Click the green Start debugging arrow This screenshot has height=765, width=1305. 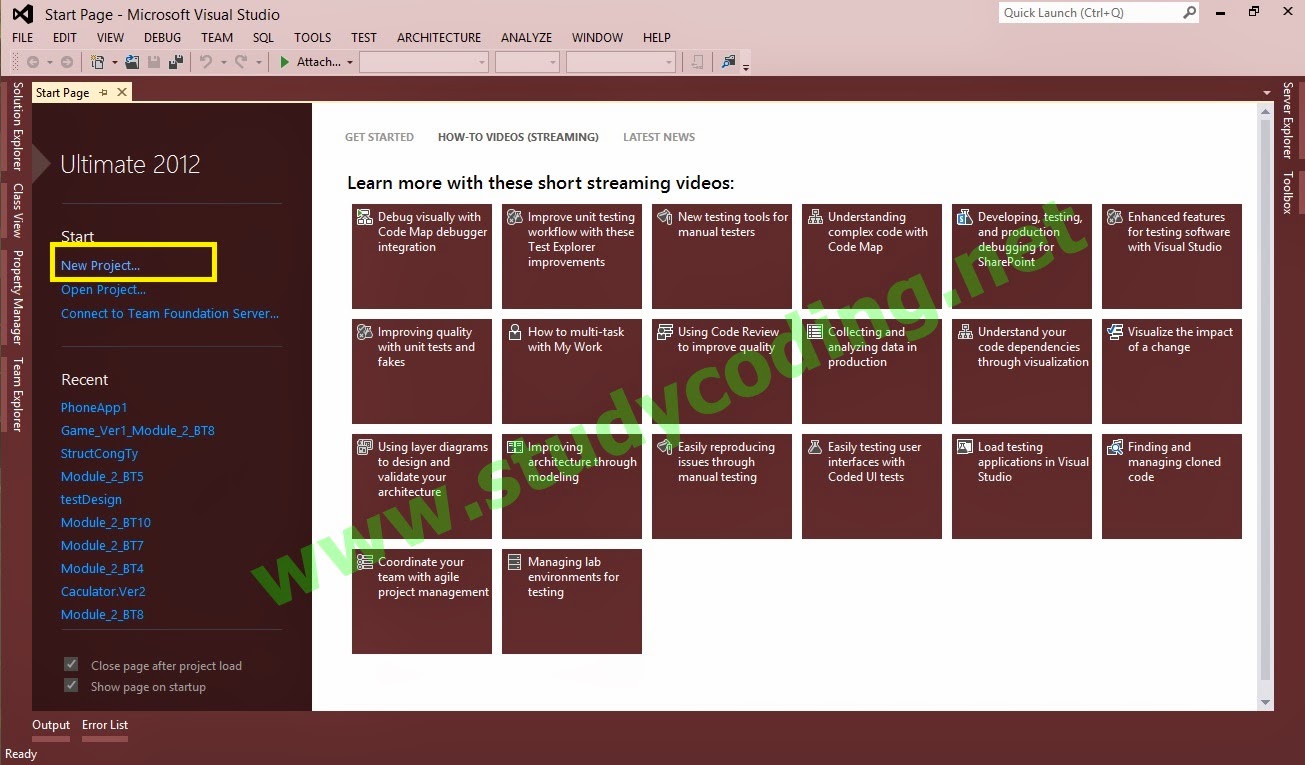pyautogui.click(x=284, y=62)
